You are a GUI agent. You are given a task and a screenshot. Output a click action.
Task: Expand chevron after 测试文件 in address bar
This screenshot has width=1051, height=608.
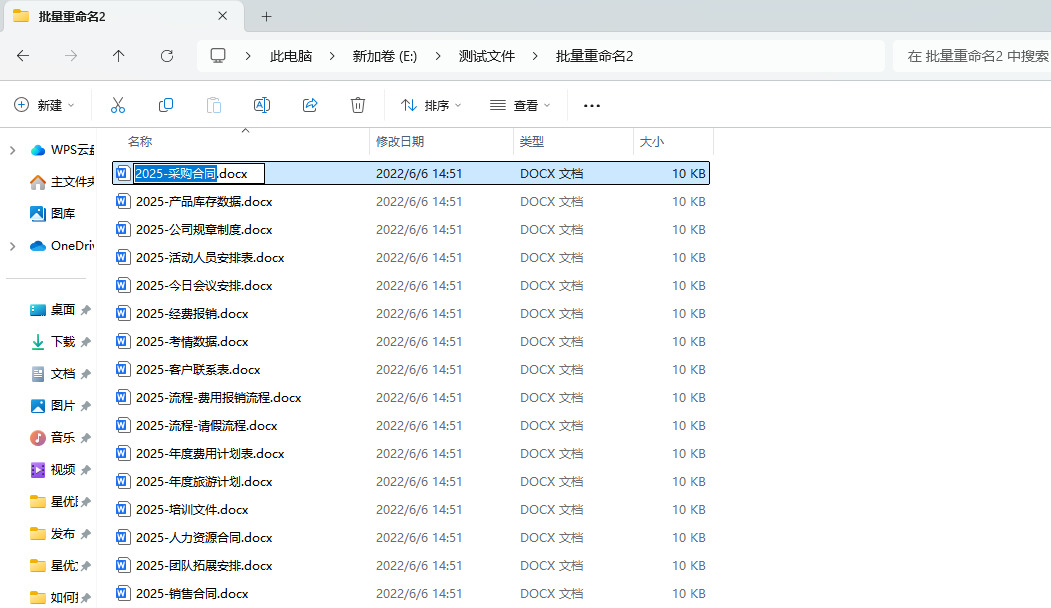coord(535,56)
